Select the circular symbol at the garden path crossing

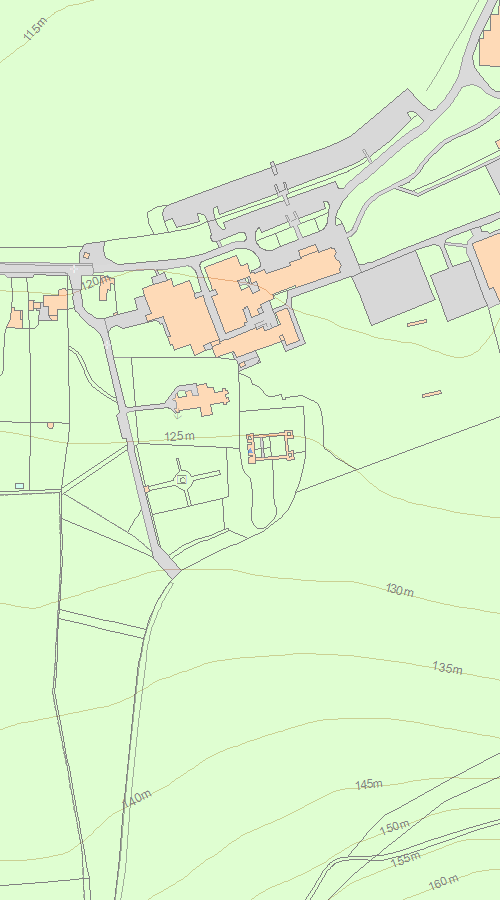pyautogui.click(x=183, y=479)
